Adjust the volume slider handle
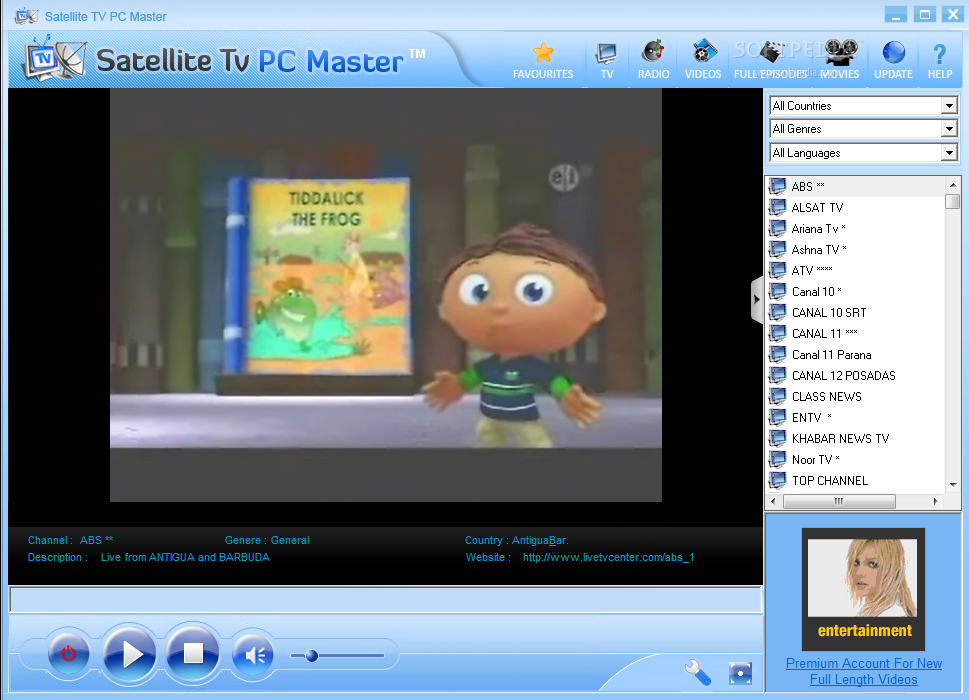Viewport: 969px width, 700px height. click(x=311, y=656)
